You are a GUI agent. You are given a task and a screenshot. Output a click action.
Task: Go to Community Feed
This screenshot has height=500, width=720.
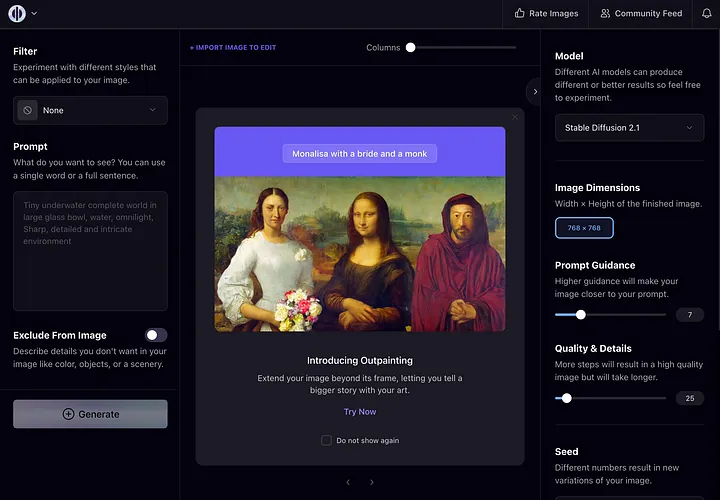641,13
